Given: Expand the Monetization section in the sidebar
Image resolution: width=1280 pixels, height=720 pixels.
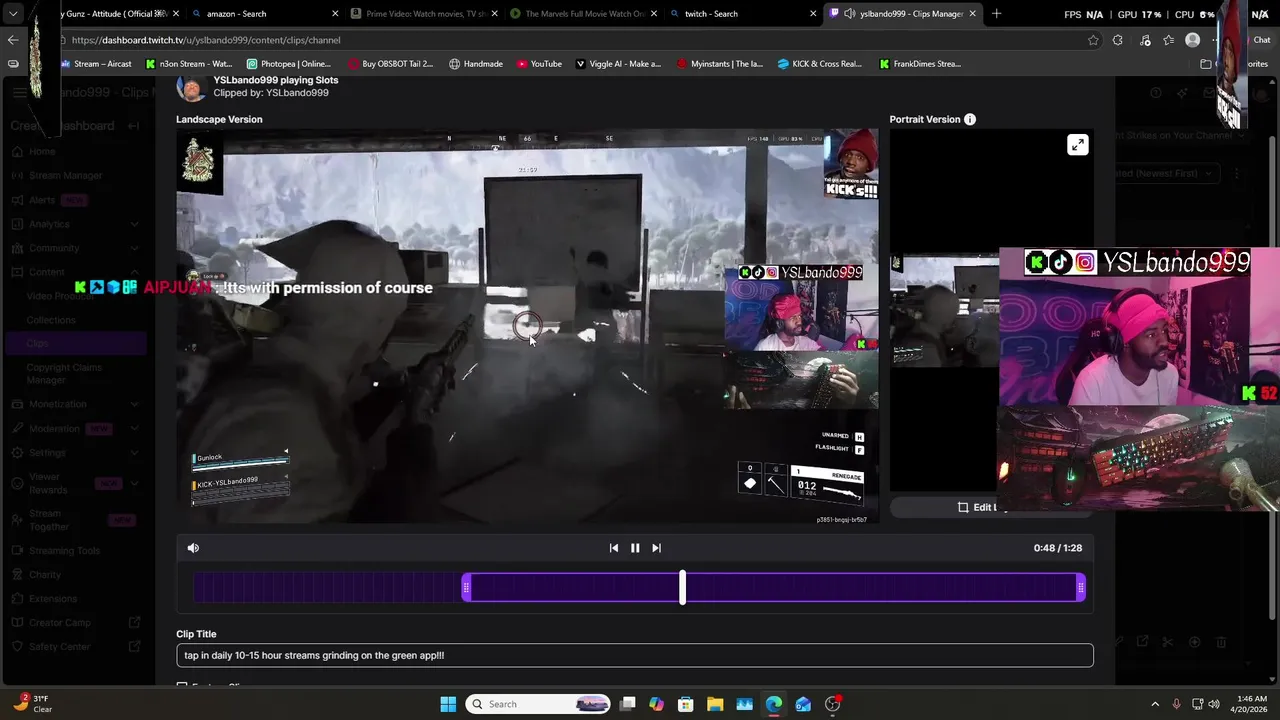Looking at the screenshot, I should (x=134, y=404).
